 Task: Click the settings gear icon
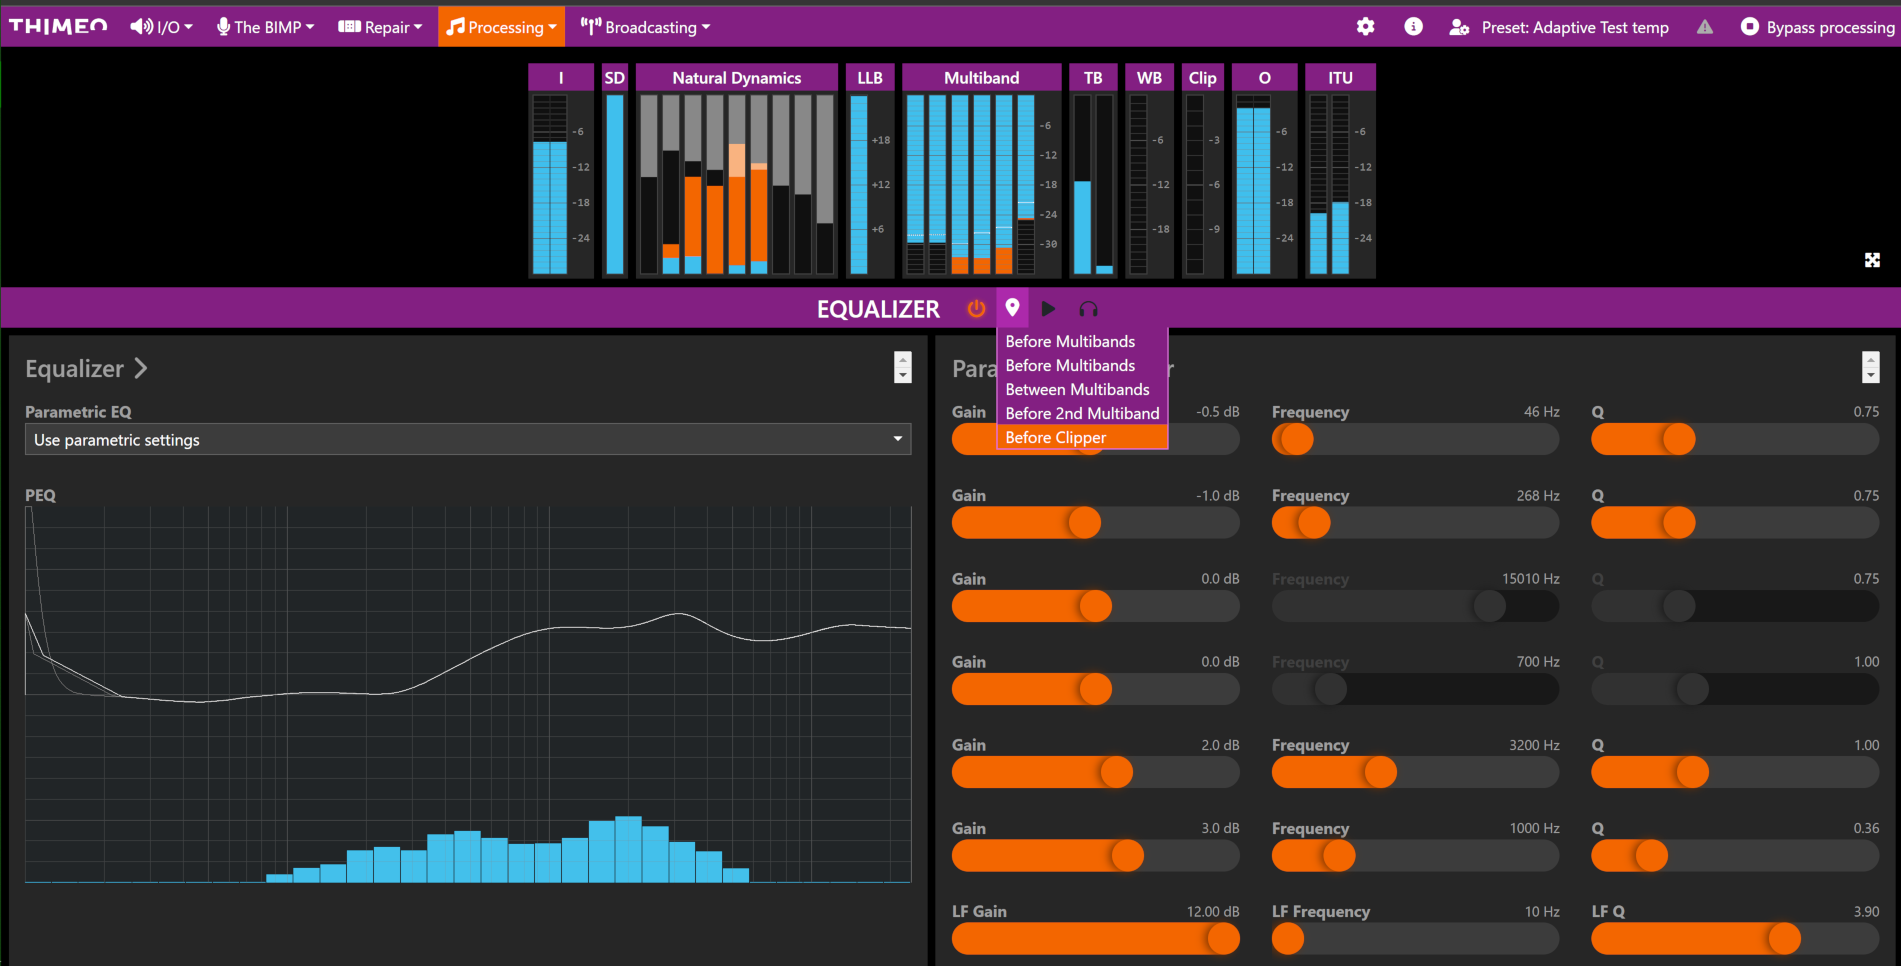(x=1365, y=27)
